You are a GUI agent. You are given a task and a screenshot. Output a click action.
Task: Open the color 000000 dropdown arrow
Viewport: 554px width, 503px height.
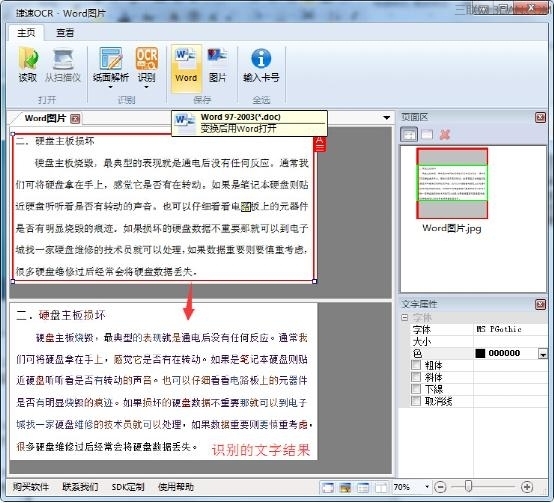coord(542,354)
